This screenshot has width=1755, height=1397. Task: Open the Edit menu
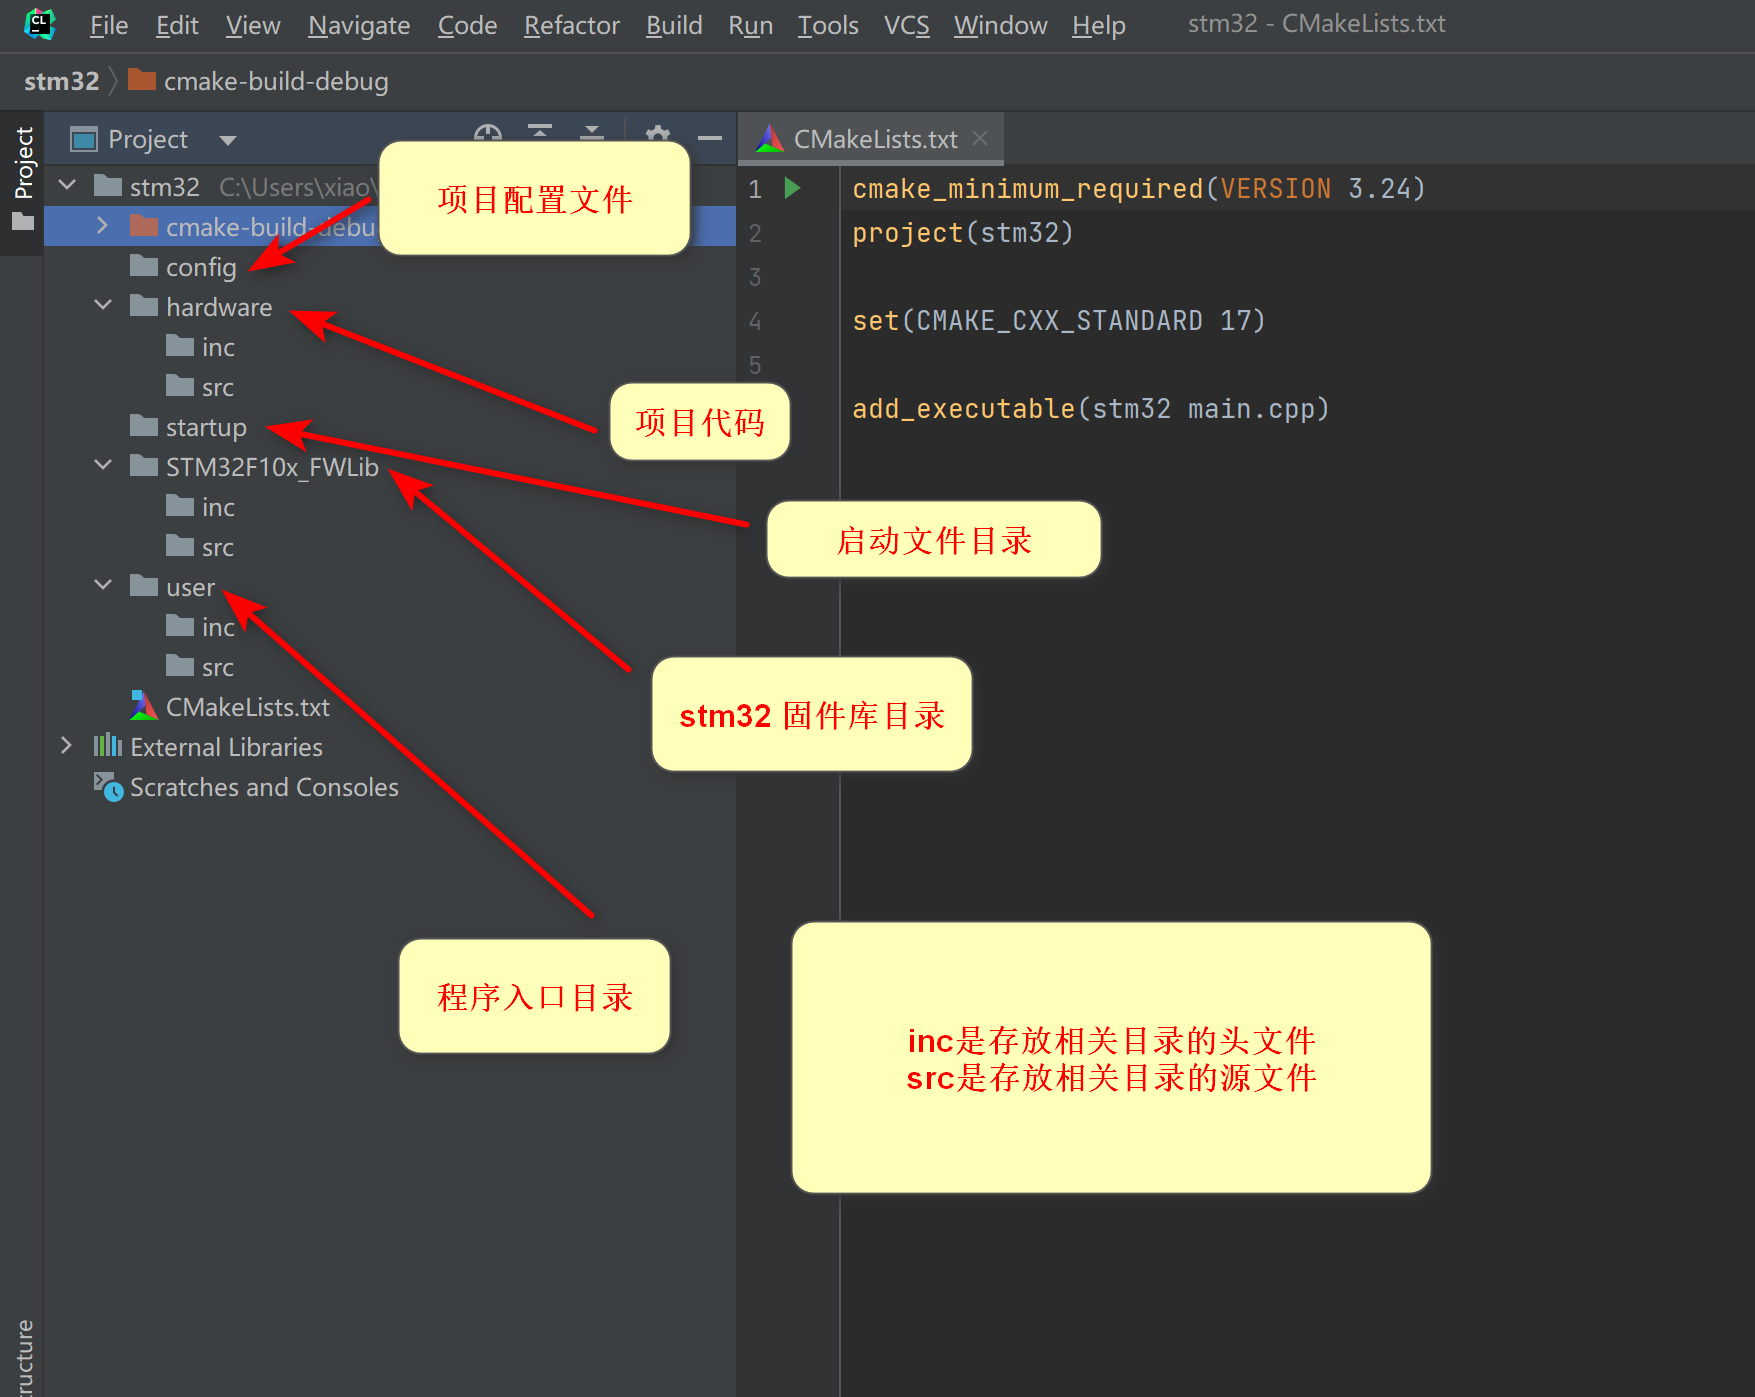click(177, 25)
